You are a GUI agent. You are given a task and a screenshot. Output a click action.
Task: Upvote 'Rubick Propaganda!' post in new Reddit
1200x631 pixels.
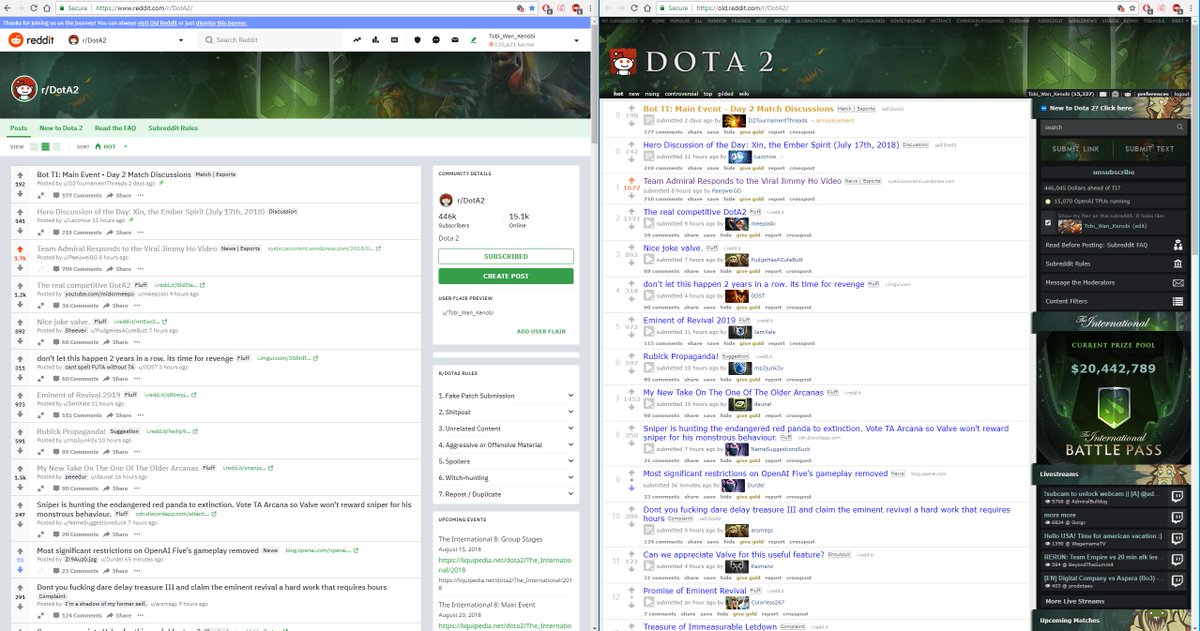[x=20, y=432]
